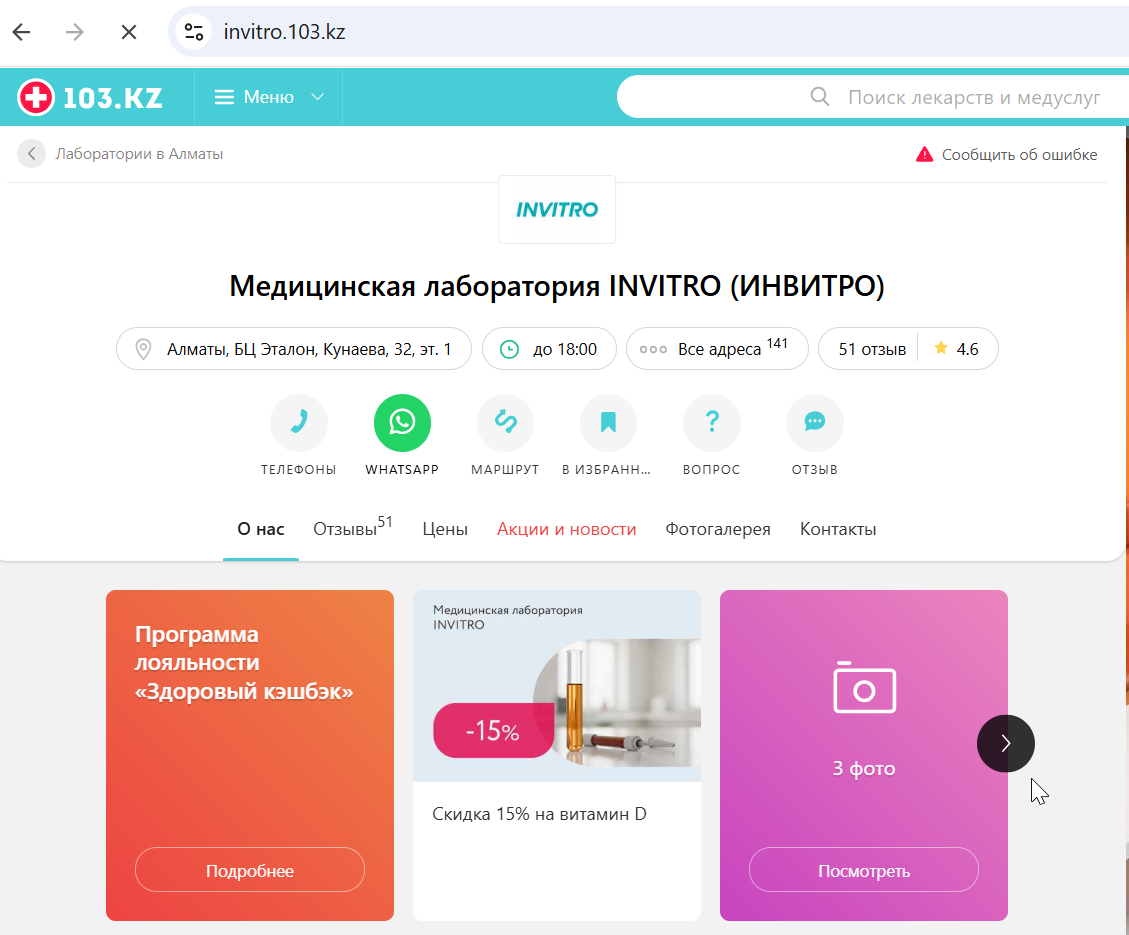
Task: Click the location pin icon
Action: pos(143,349)
